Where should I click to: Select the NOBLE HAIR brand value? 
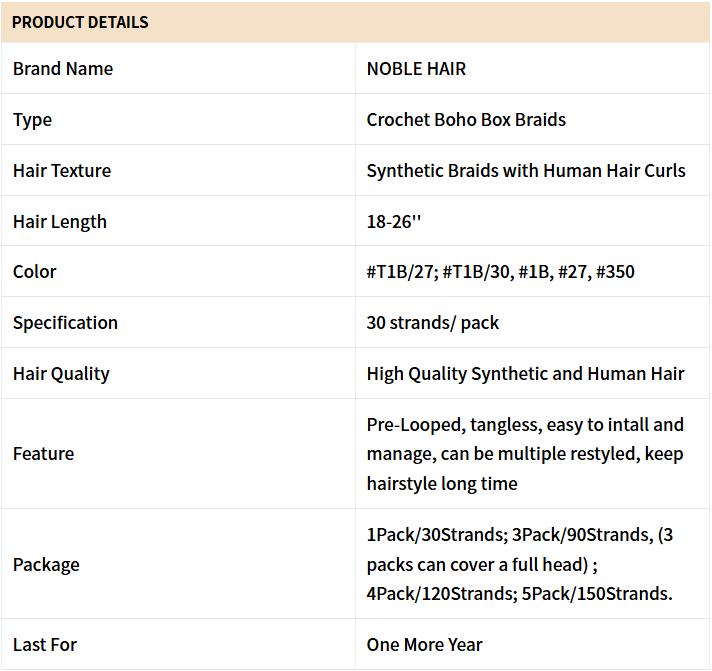[416, 69]
